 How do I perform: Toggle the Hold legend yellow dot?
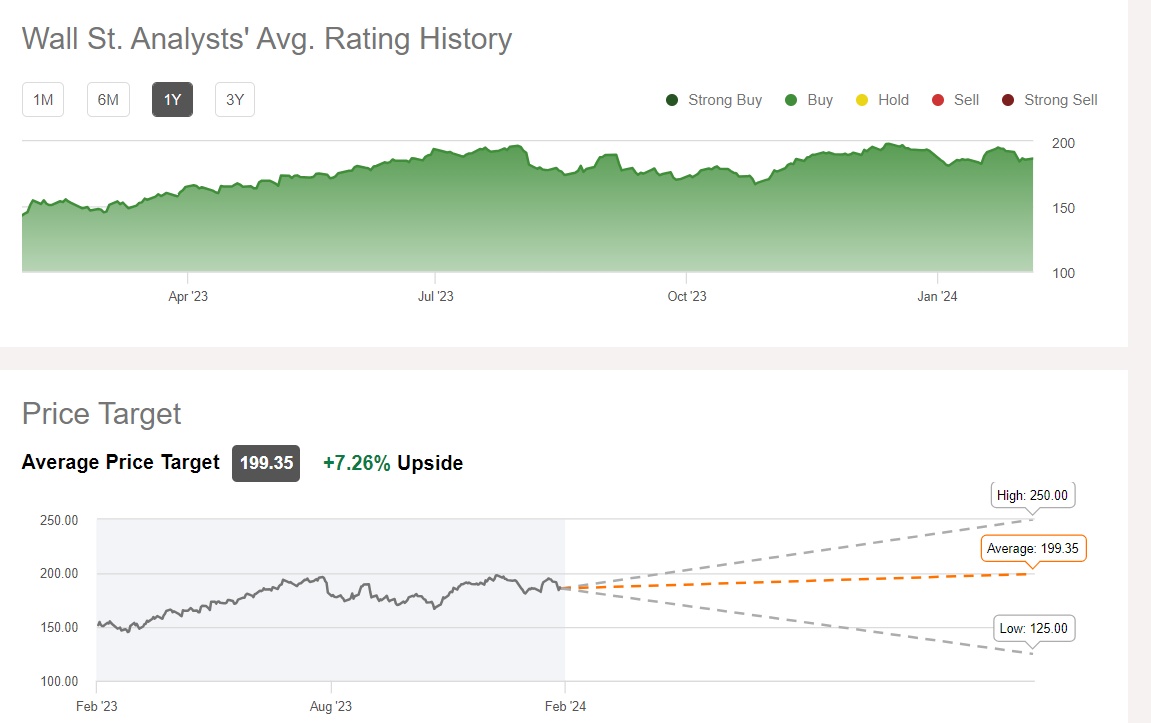coord(862,100)
